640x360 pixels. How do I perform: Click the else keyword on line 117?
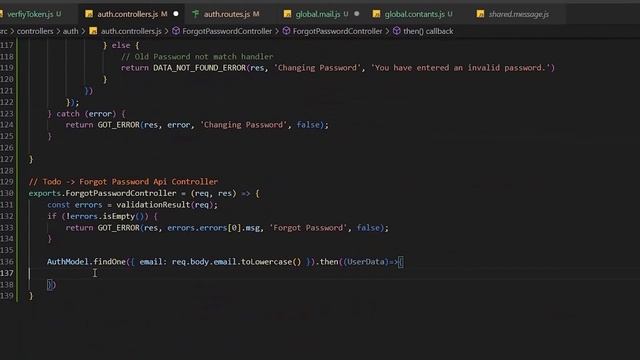(x=121, y=45)
